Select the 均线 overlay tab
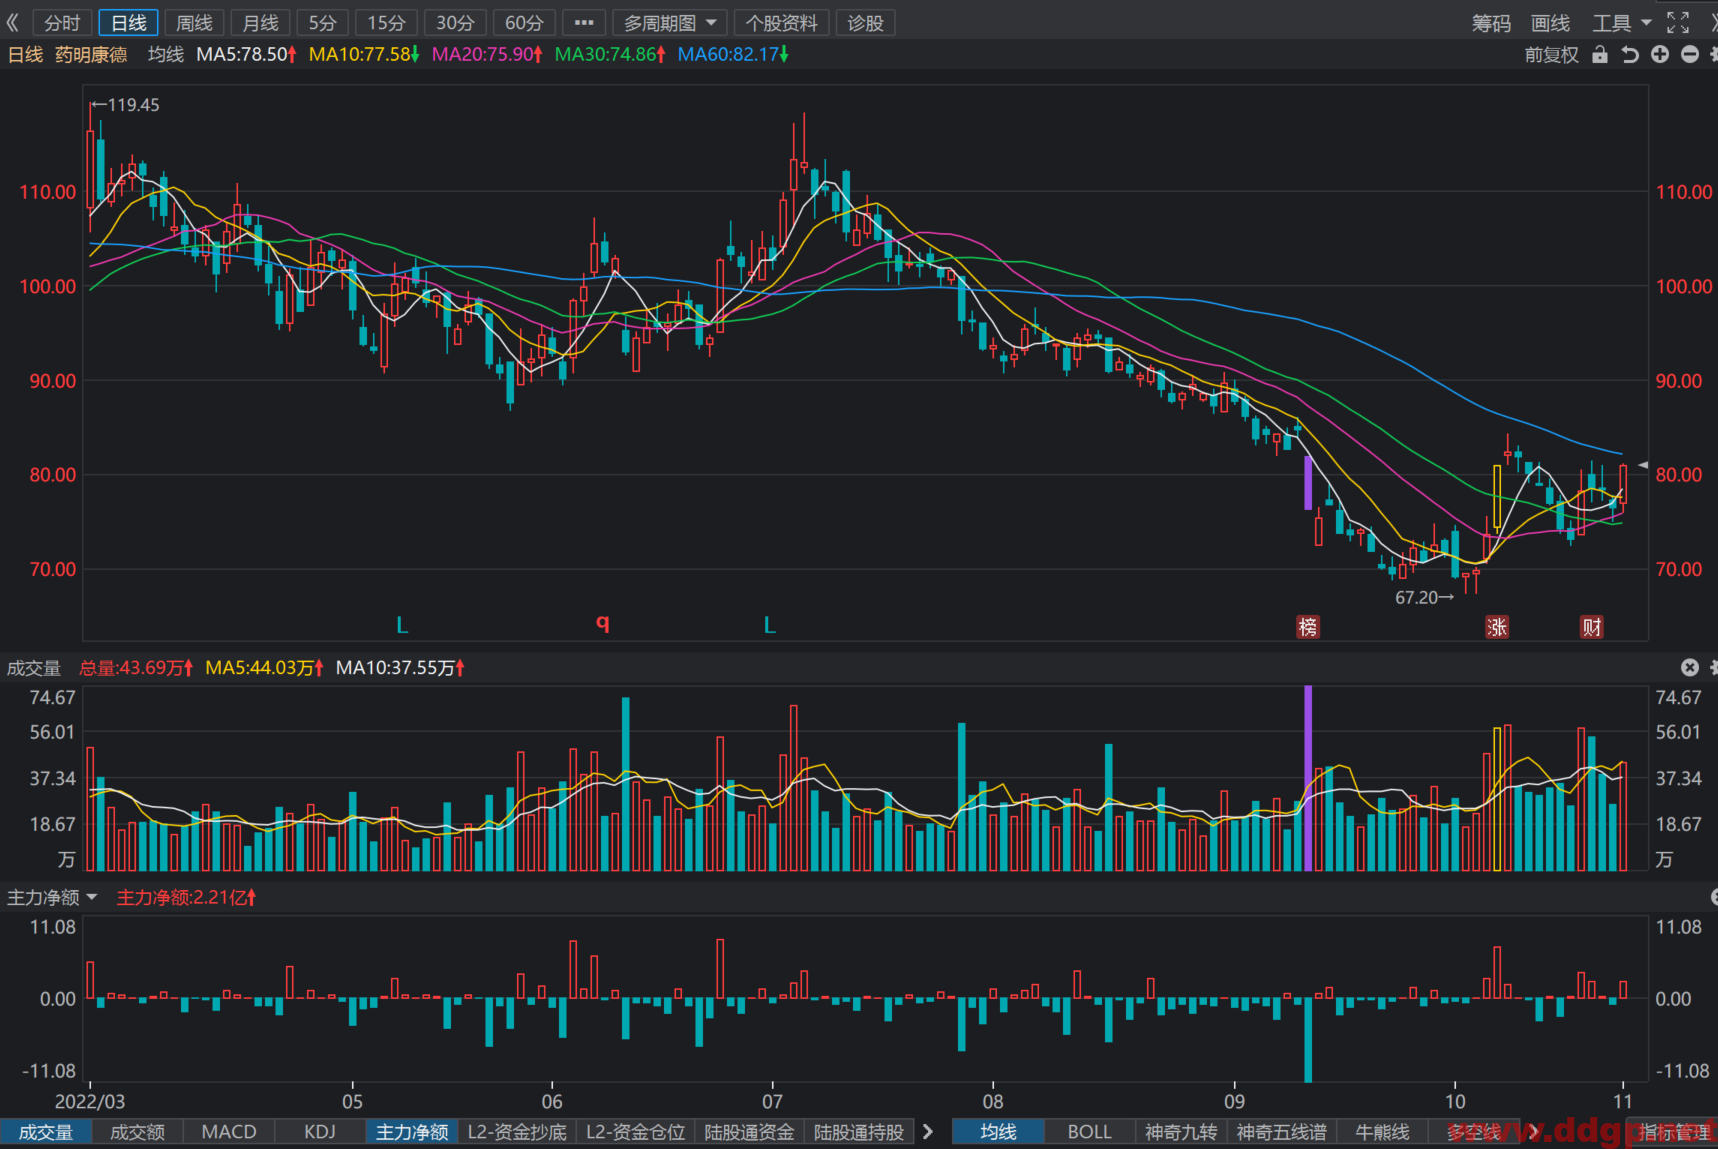The image size is (1718, 1149). coord(998,1131)
